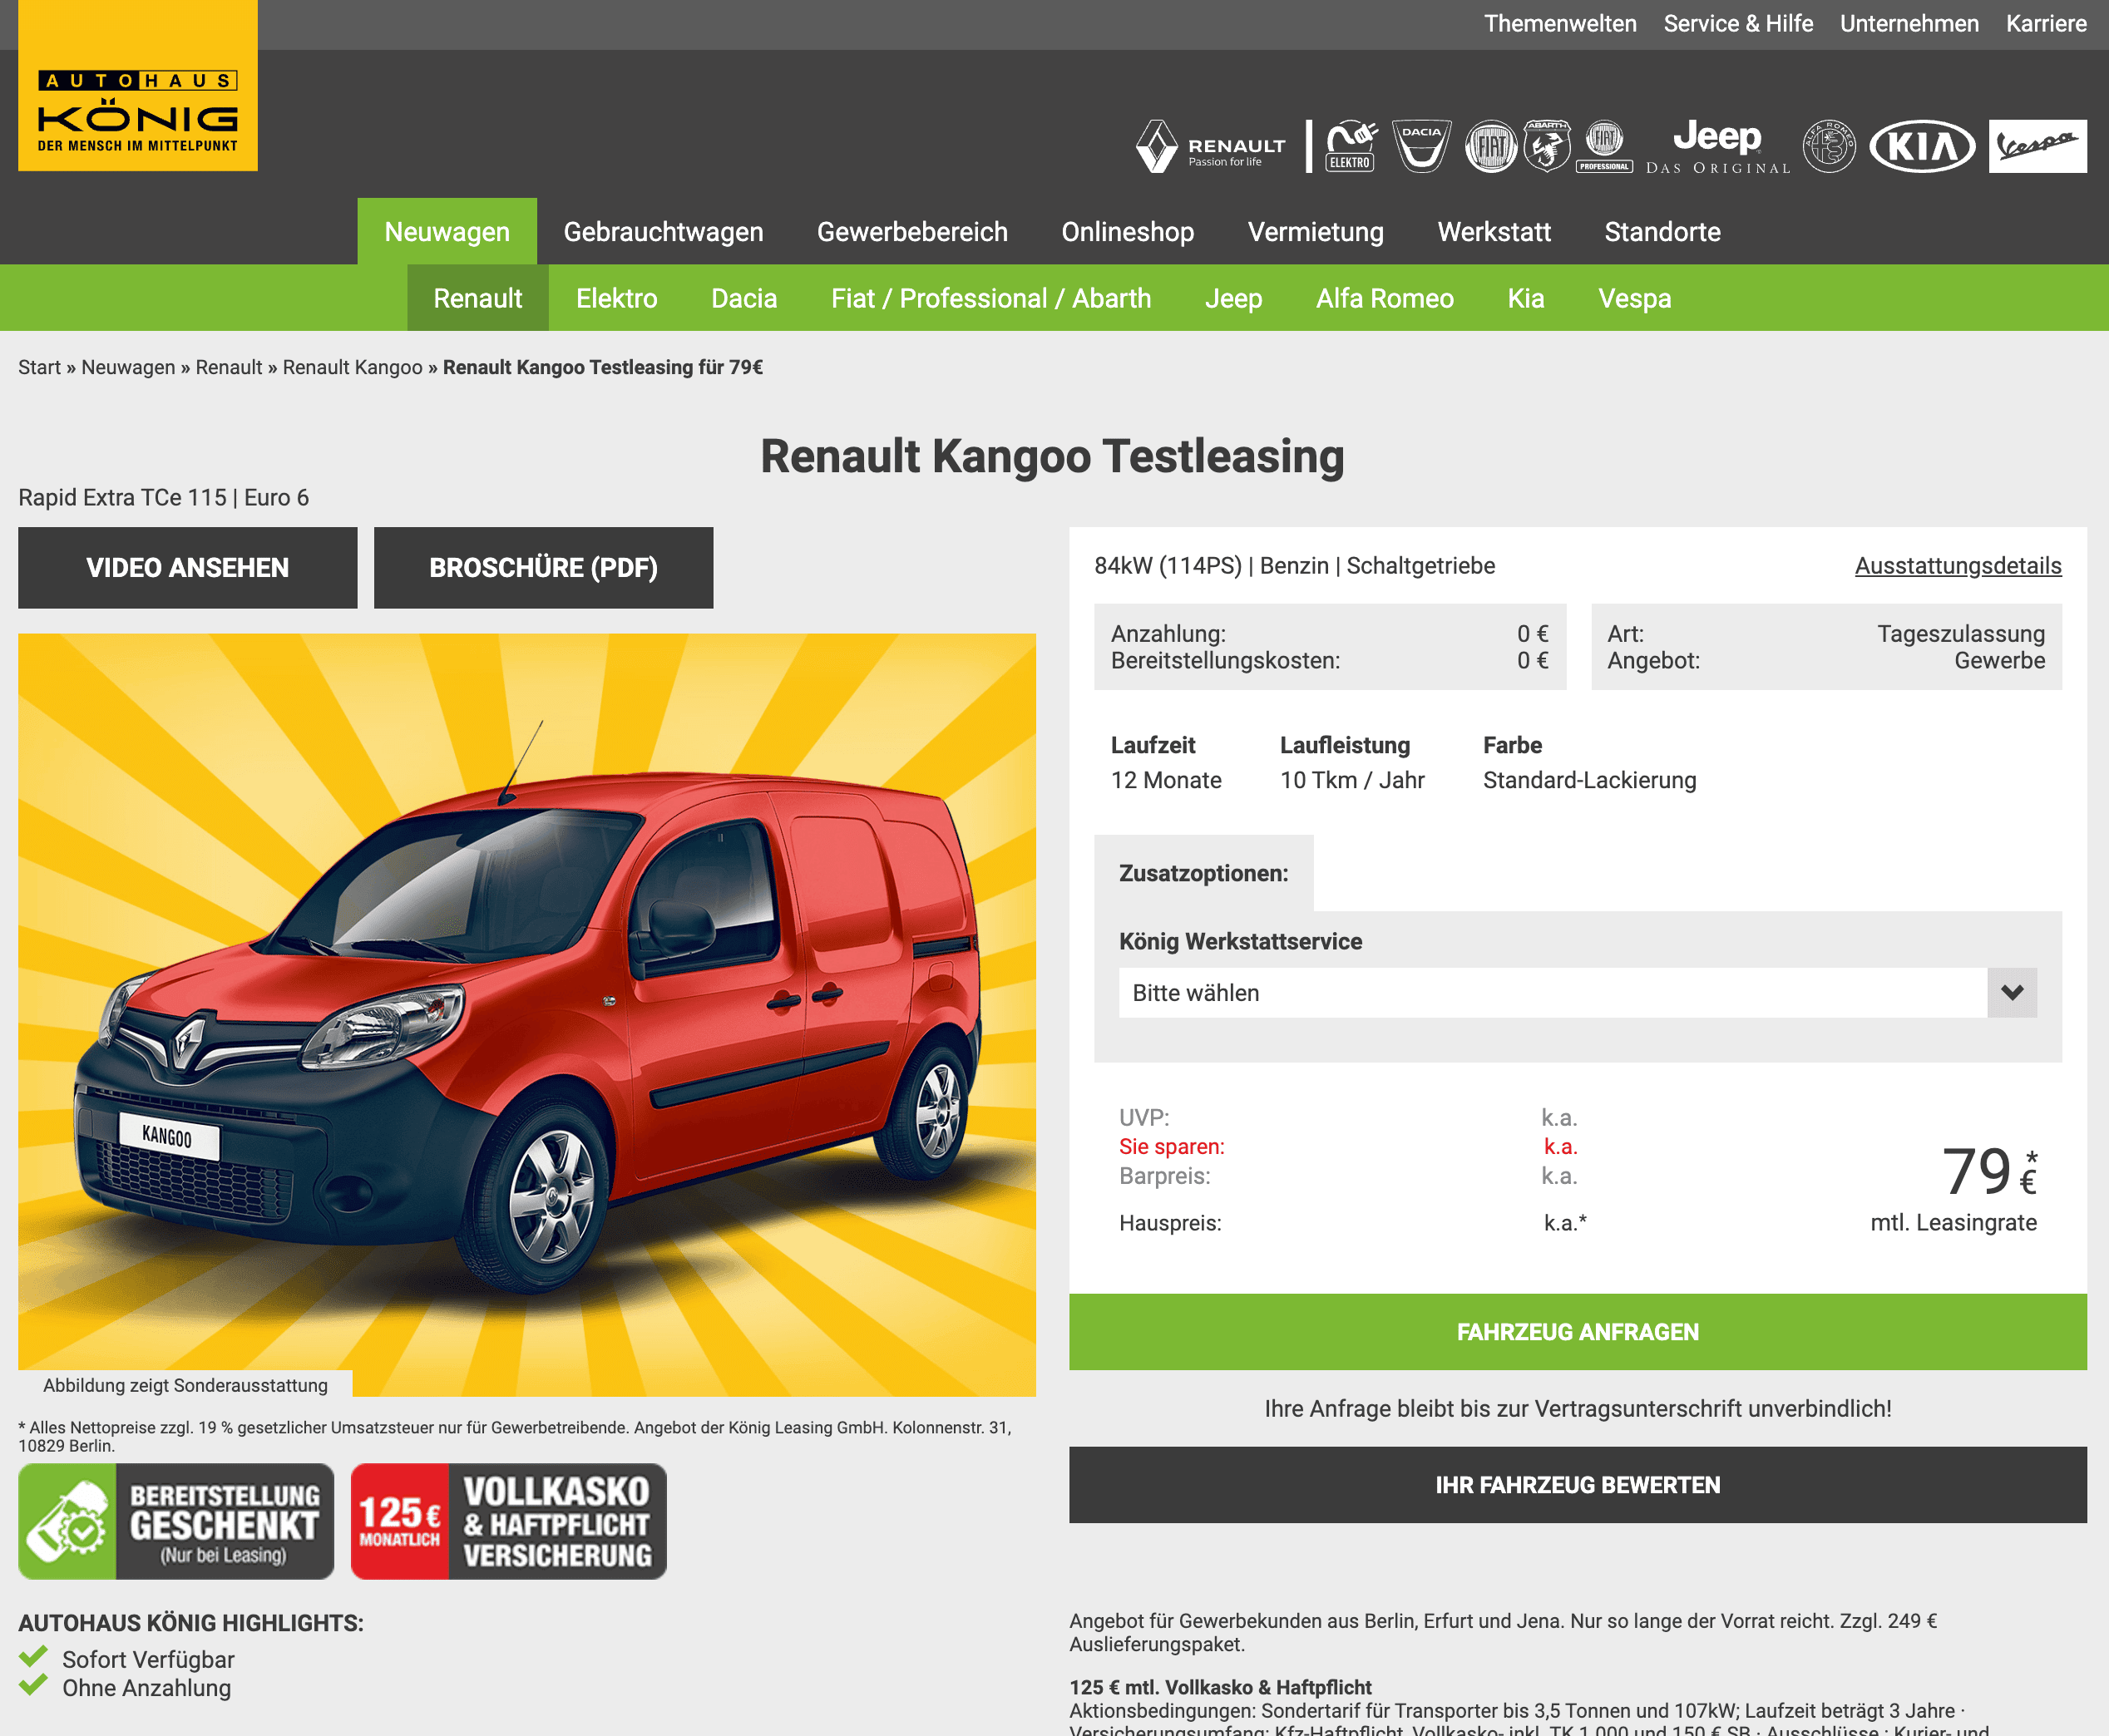Select the Elektro submenu item
The width and height of the screenshot is (2109, 1736).
pyautogui.click(x=616, y=298)
